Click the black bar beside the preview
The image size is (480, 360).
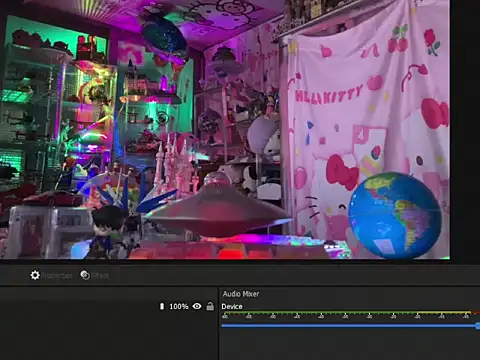(x=465, y=130)
